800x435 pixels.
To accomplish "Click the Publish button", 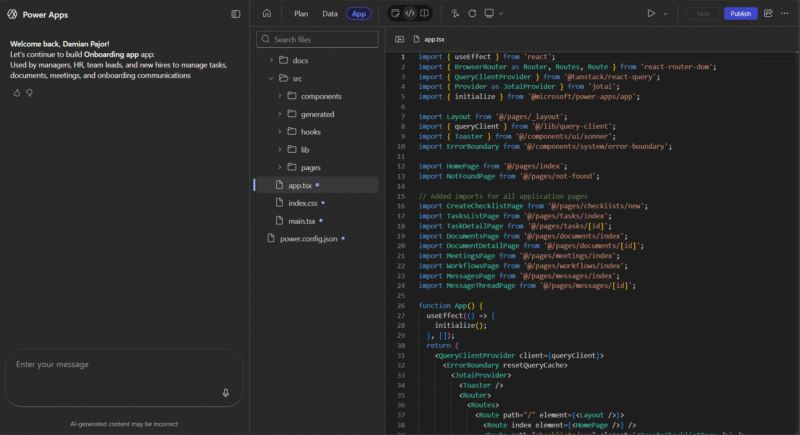I will coord(740,14).
